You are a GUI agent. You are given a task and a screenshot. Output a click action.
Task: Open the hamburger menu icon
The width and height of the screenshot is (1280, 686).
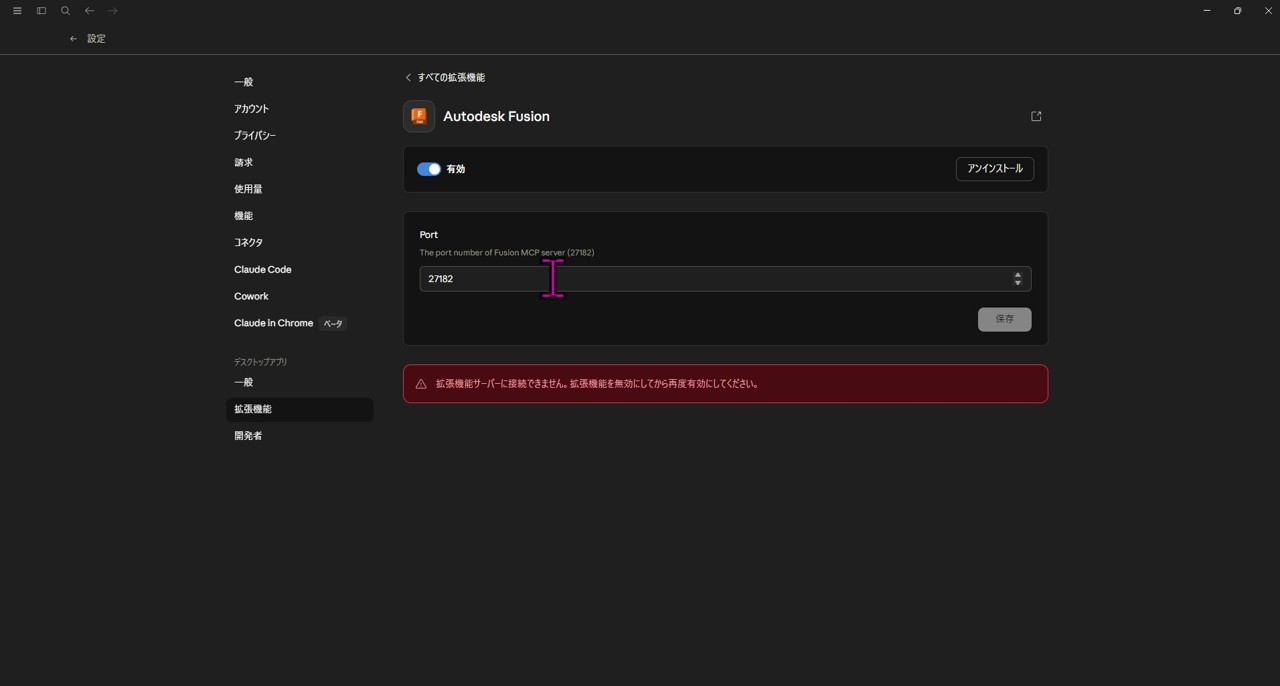17,11
